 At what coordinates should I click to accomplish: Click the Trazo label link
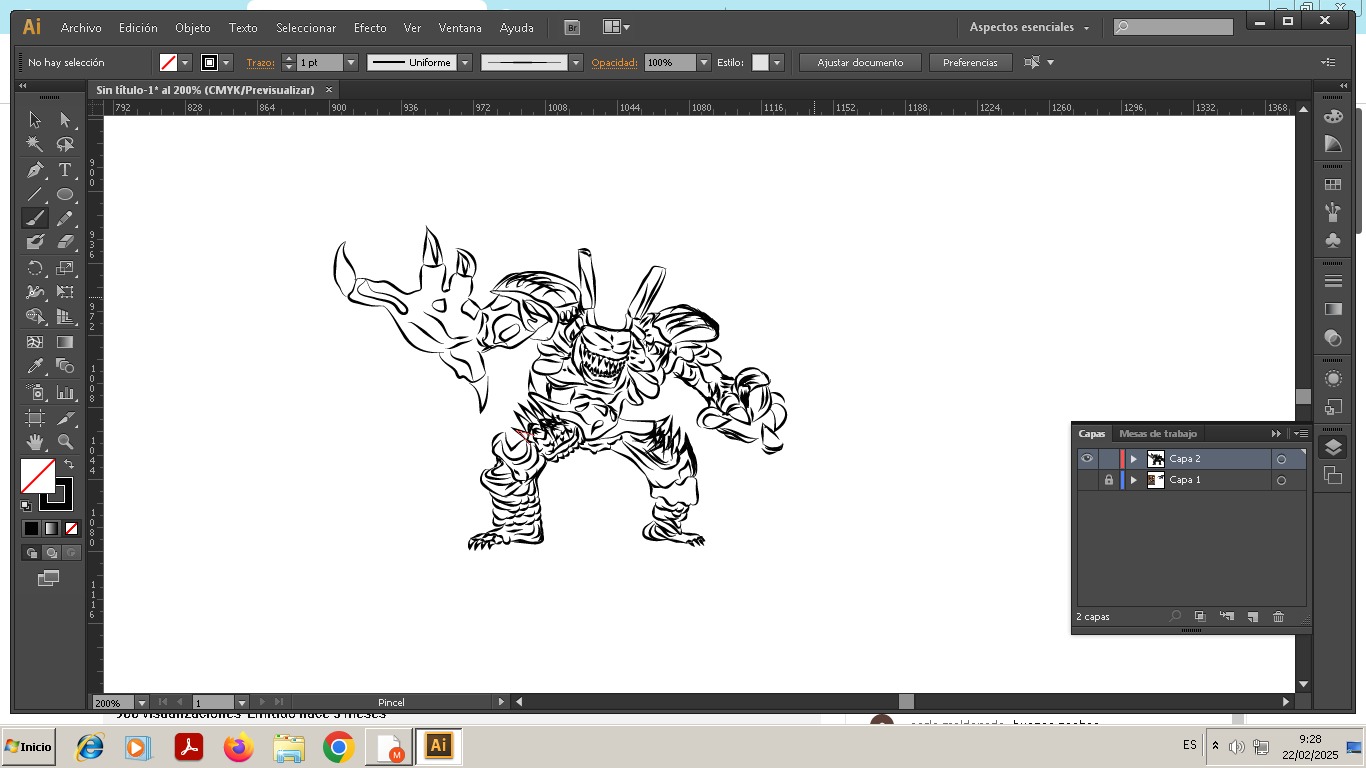click(260, 62)
